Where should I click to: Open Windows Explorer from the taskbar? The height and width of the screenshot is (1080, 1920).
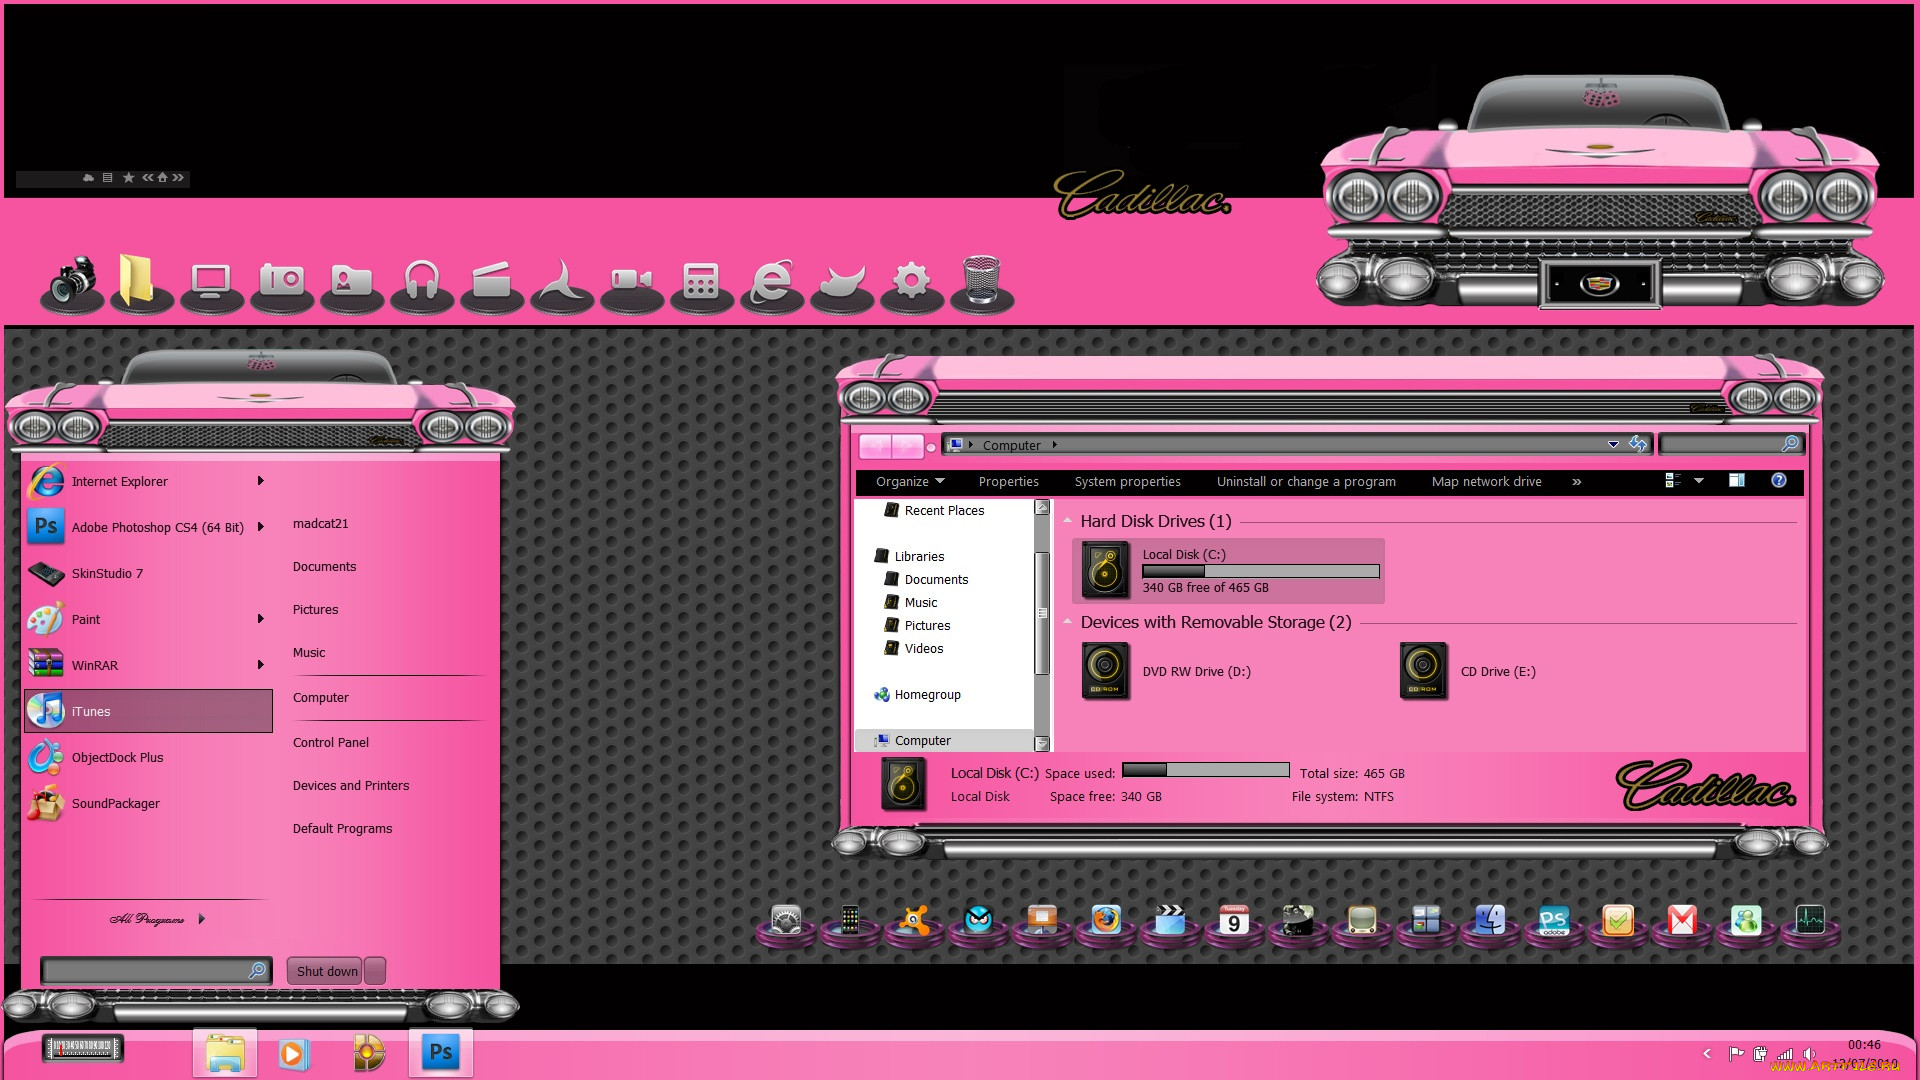pyautogui.click(x=225, y=1052)
